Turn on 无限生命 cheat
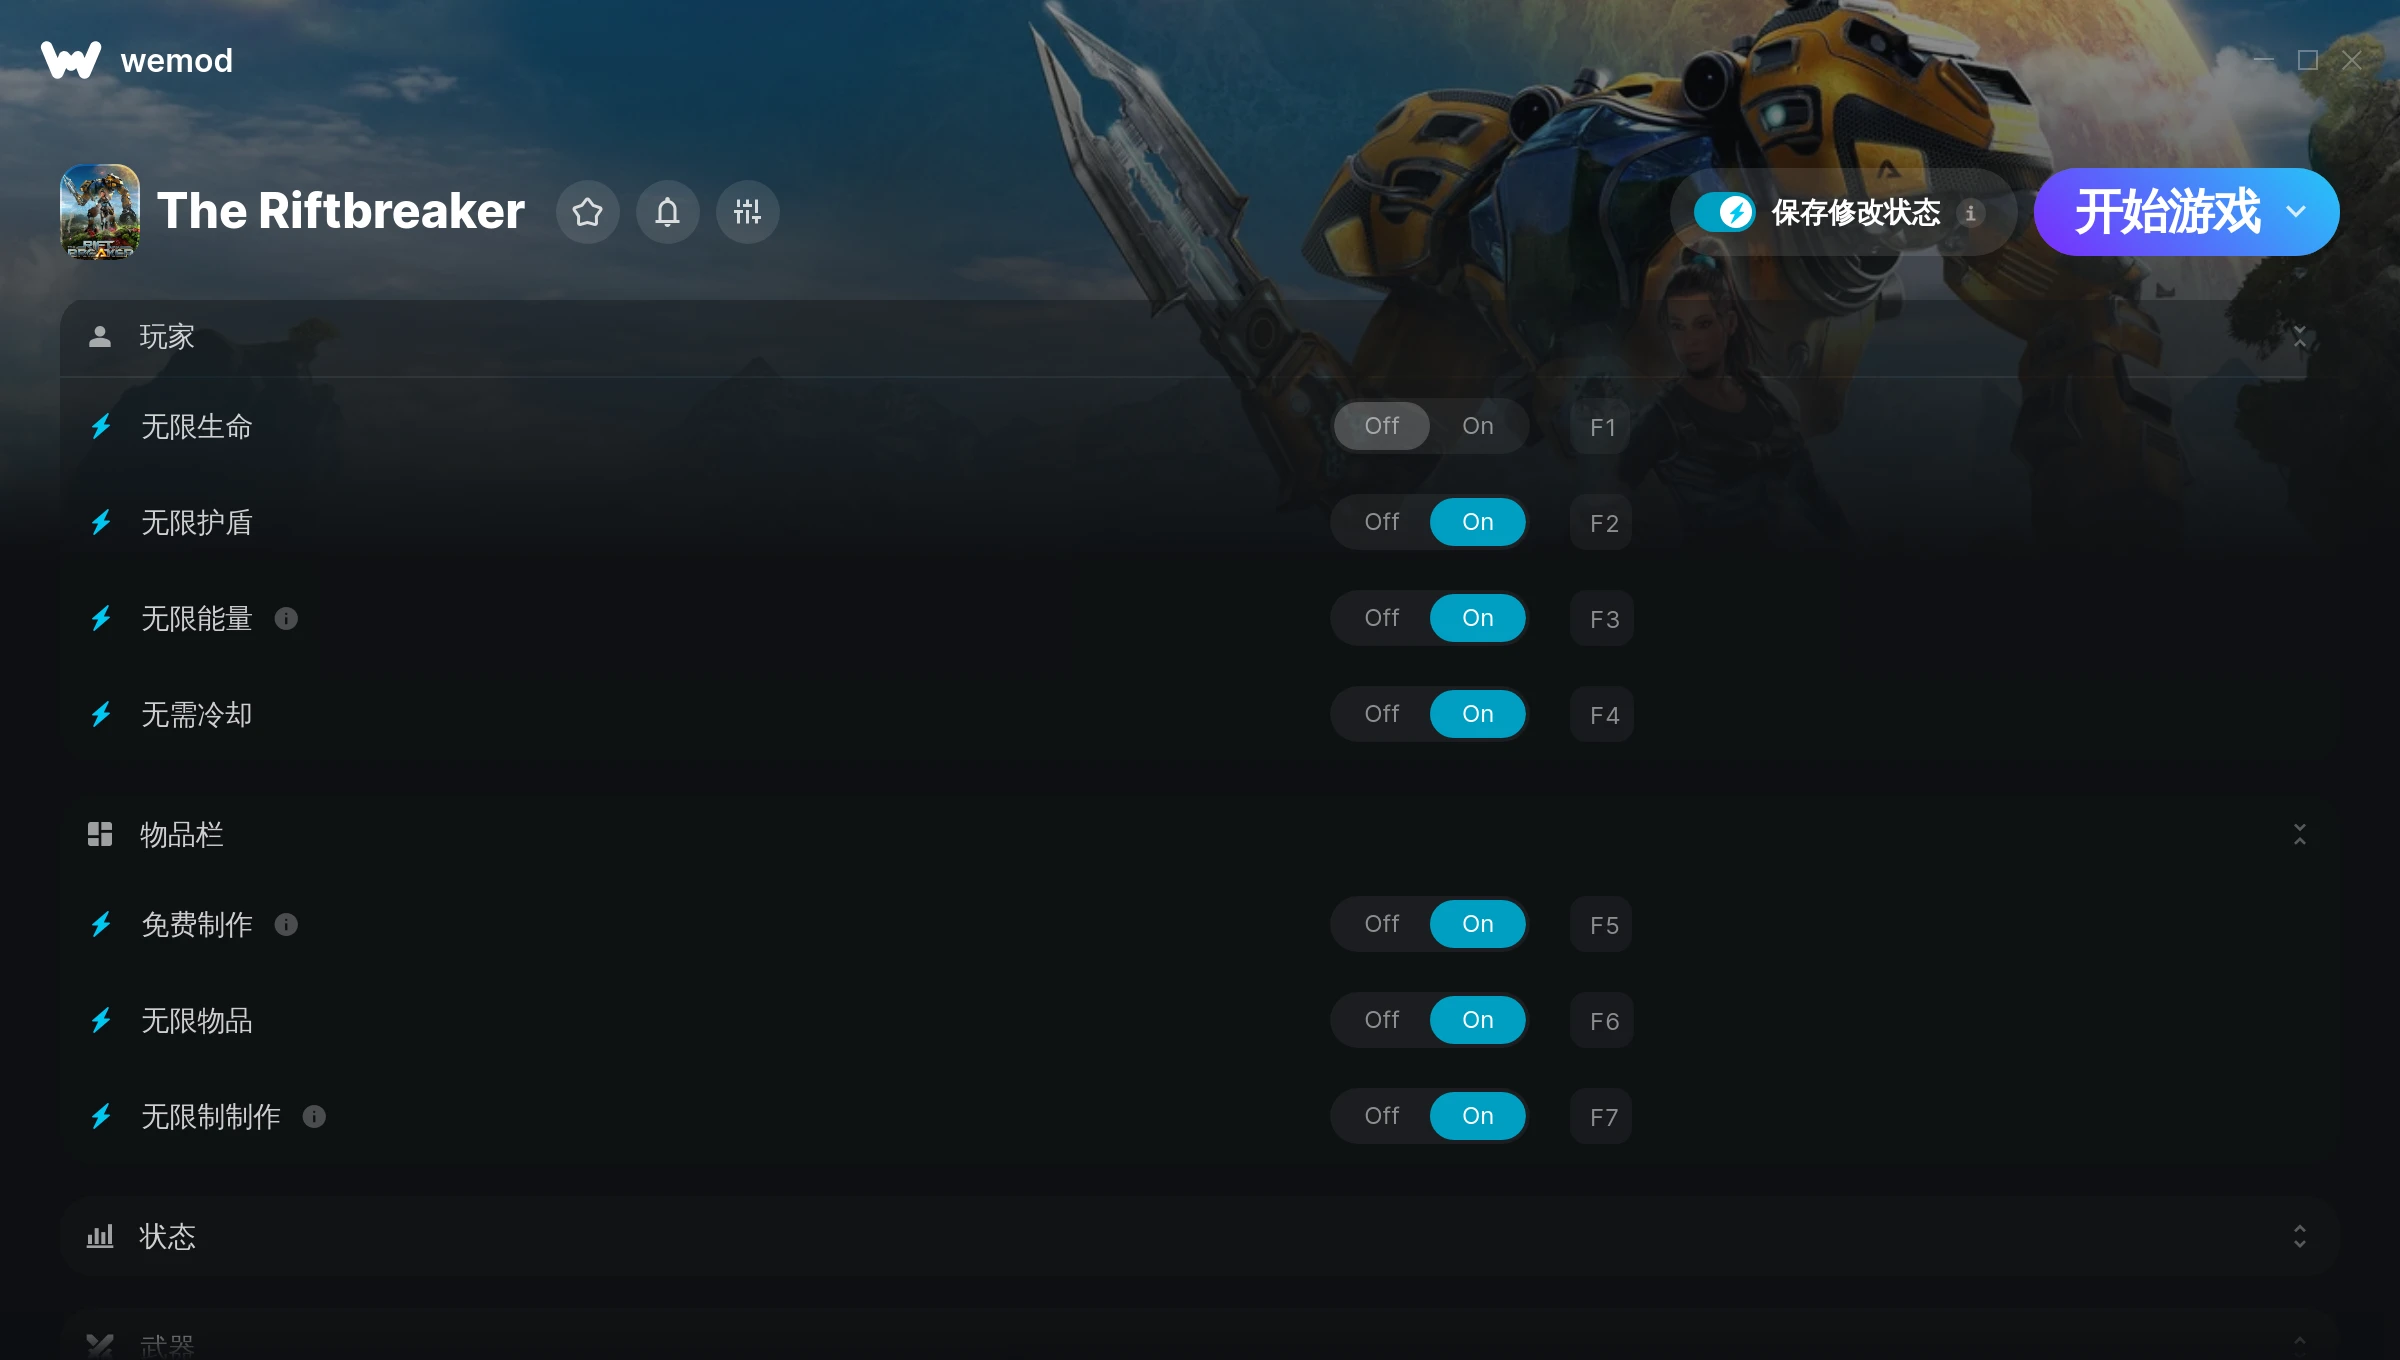Viewport: 2400px width, 1360px height. click(x=1477, y=426)
